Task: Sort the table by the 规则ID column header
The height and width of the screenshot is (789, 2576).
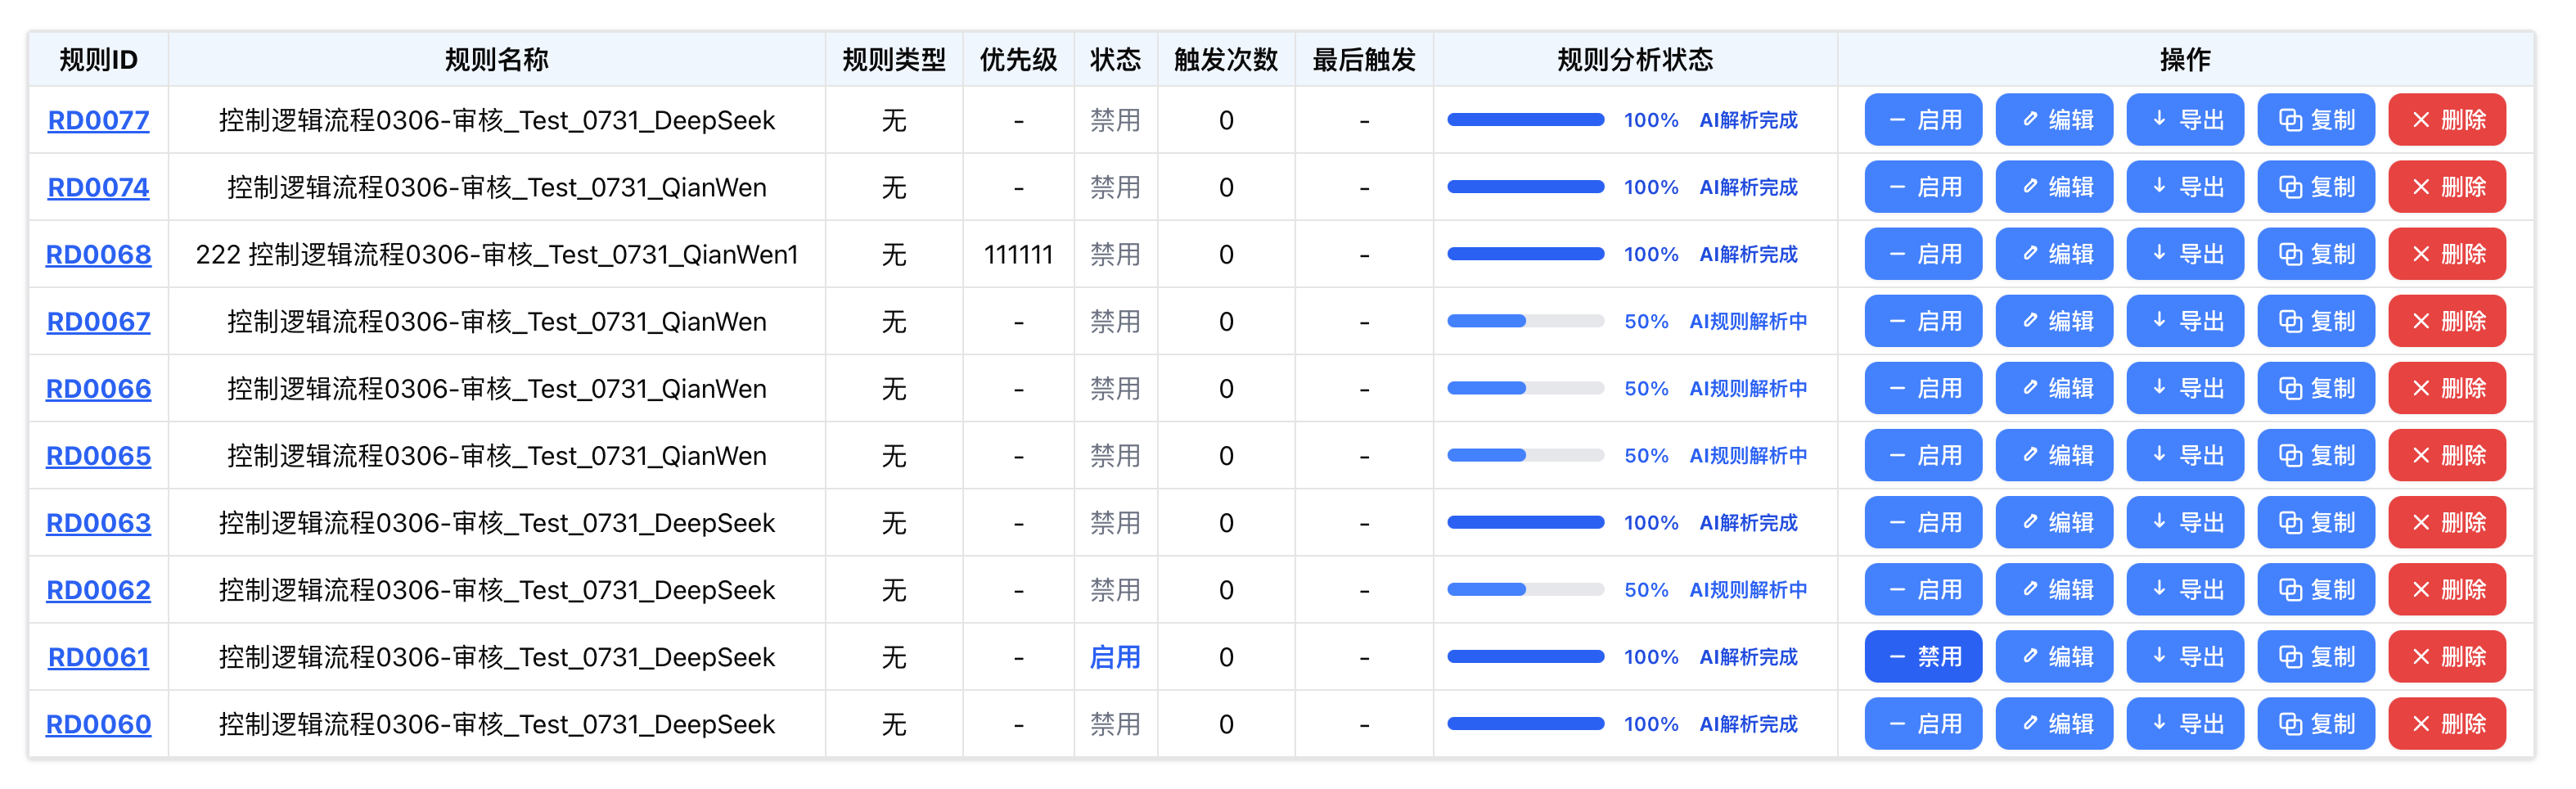Action: point(98,60)
